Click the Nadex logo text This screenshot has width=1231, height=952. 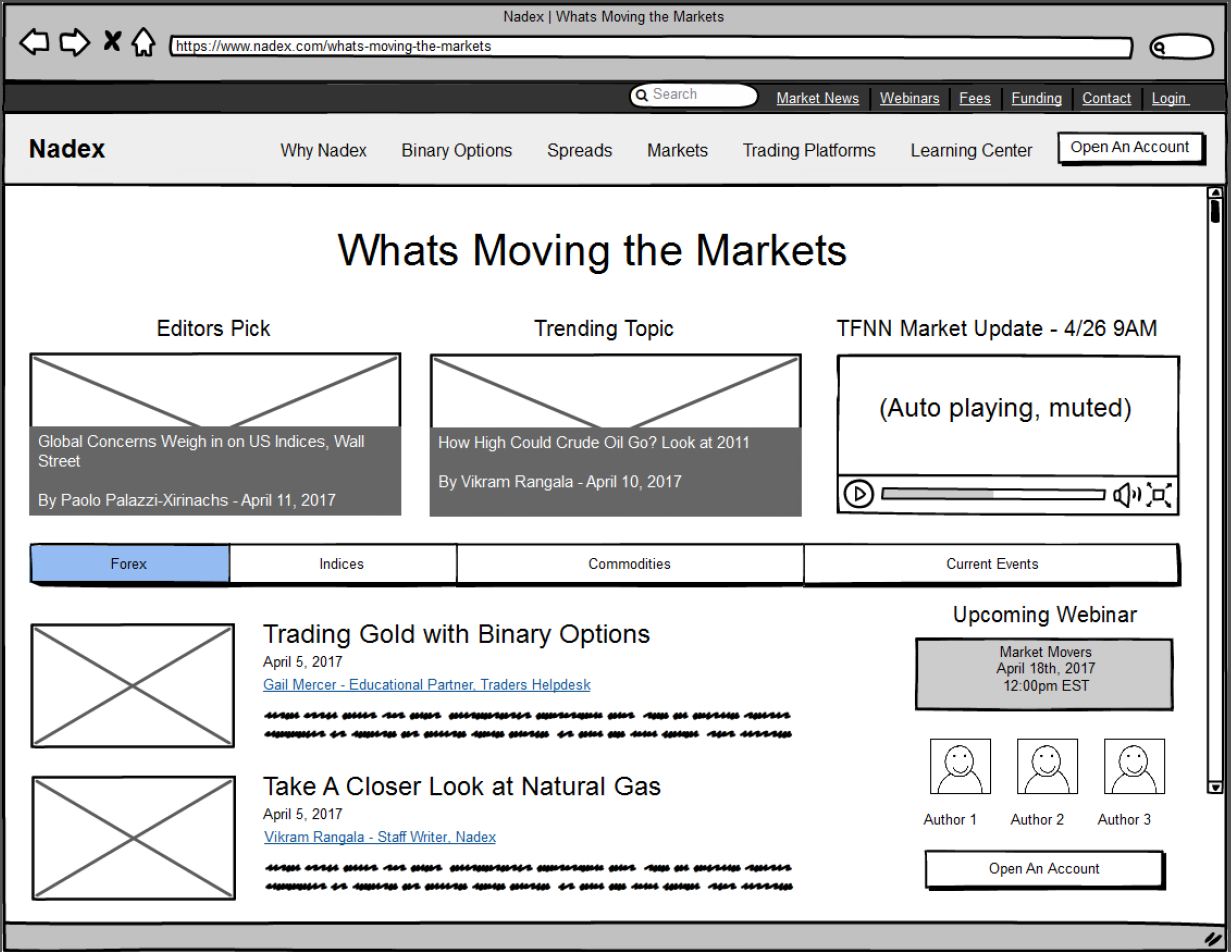pos(67,149)
